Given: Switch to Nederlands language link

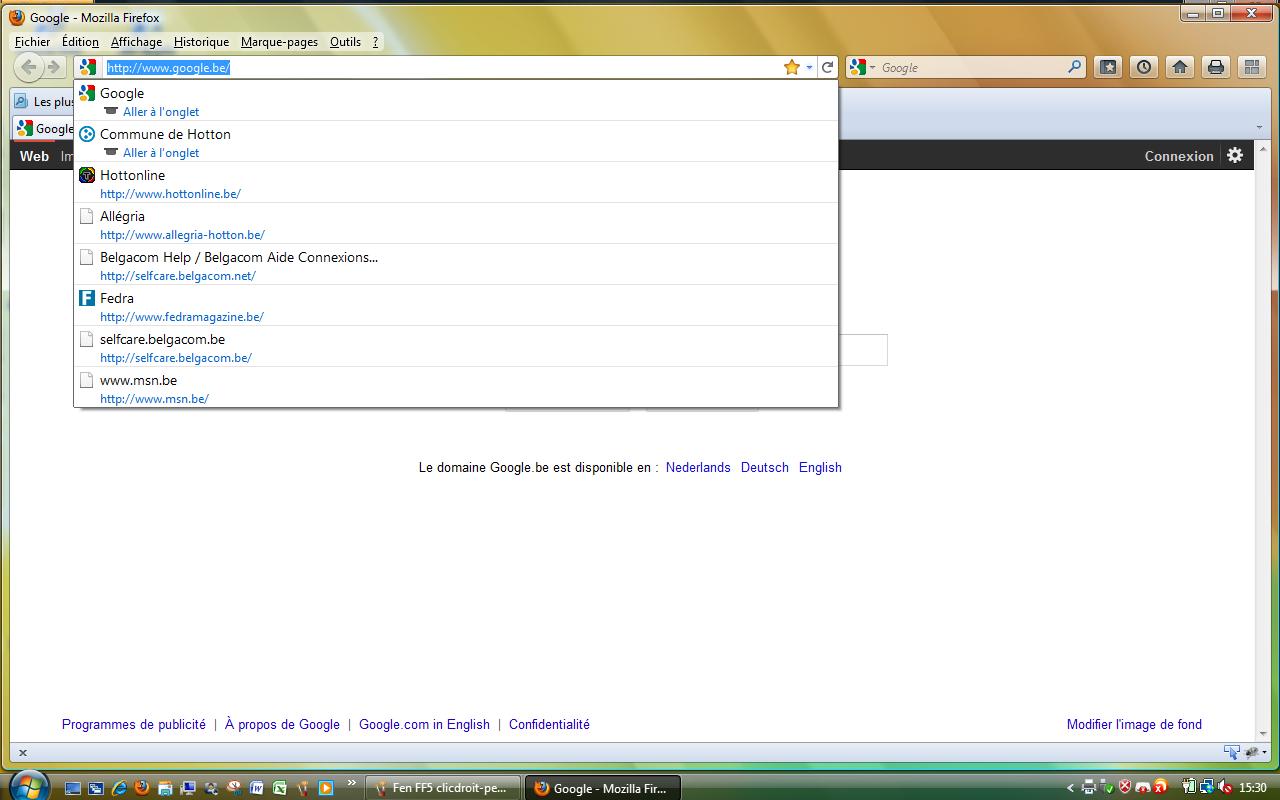Looking at the screenshot, I should click(698, 467).
